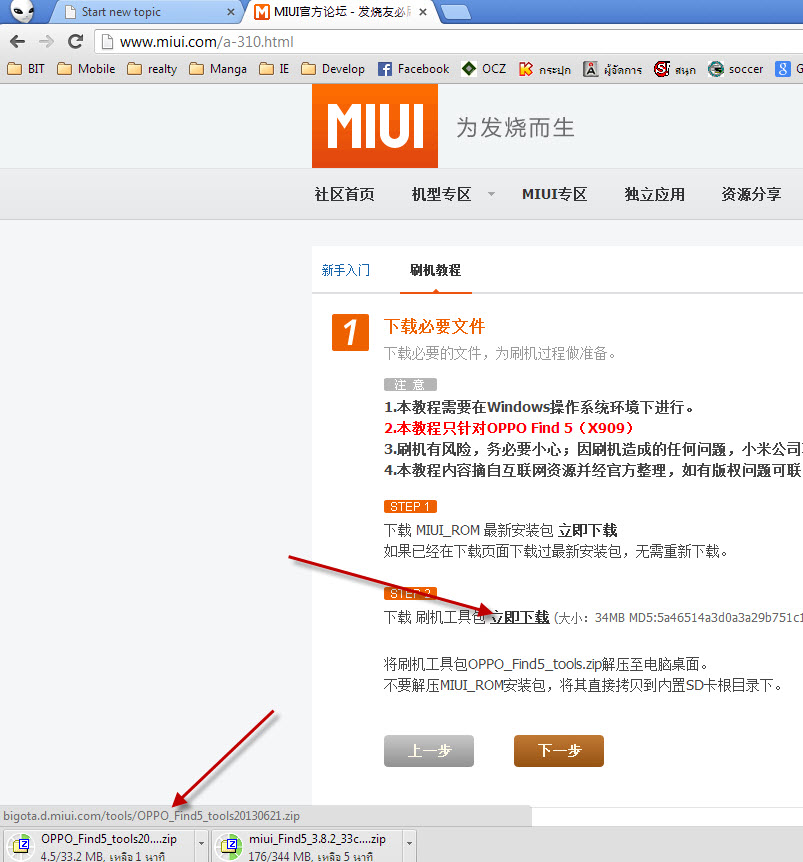Click the STEP 1 label
The width and height of the screenshot is (803, 862).
pyautogui.click(x=410, y=506)
